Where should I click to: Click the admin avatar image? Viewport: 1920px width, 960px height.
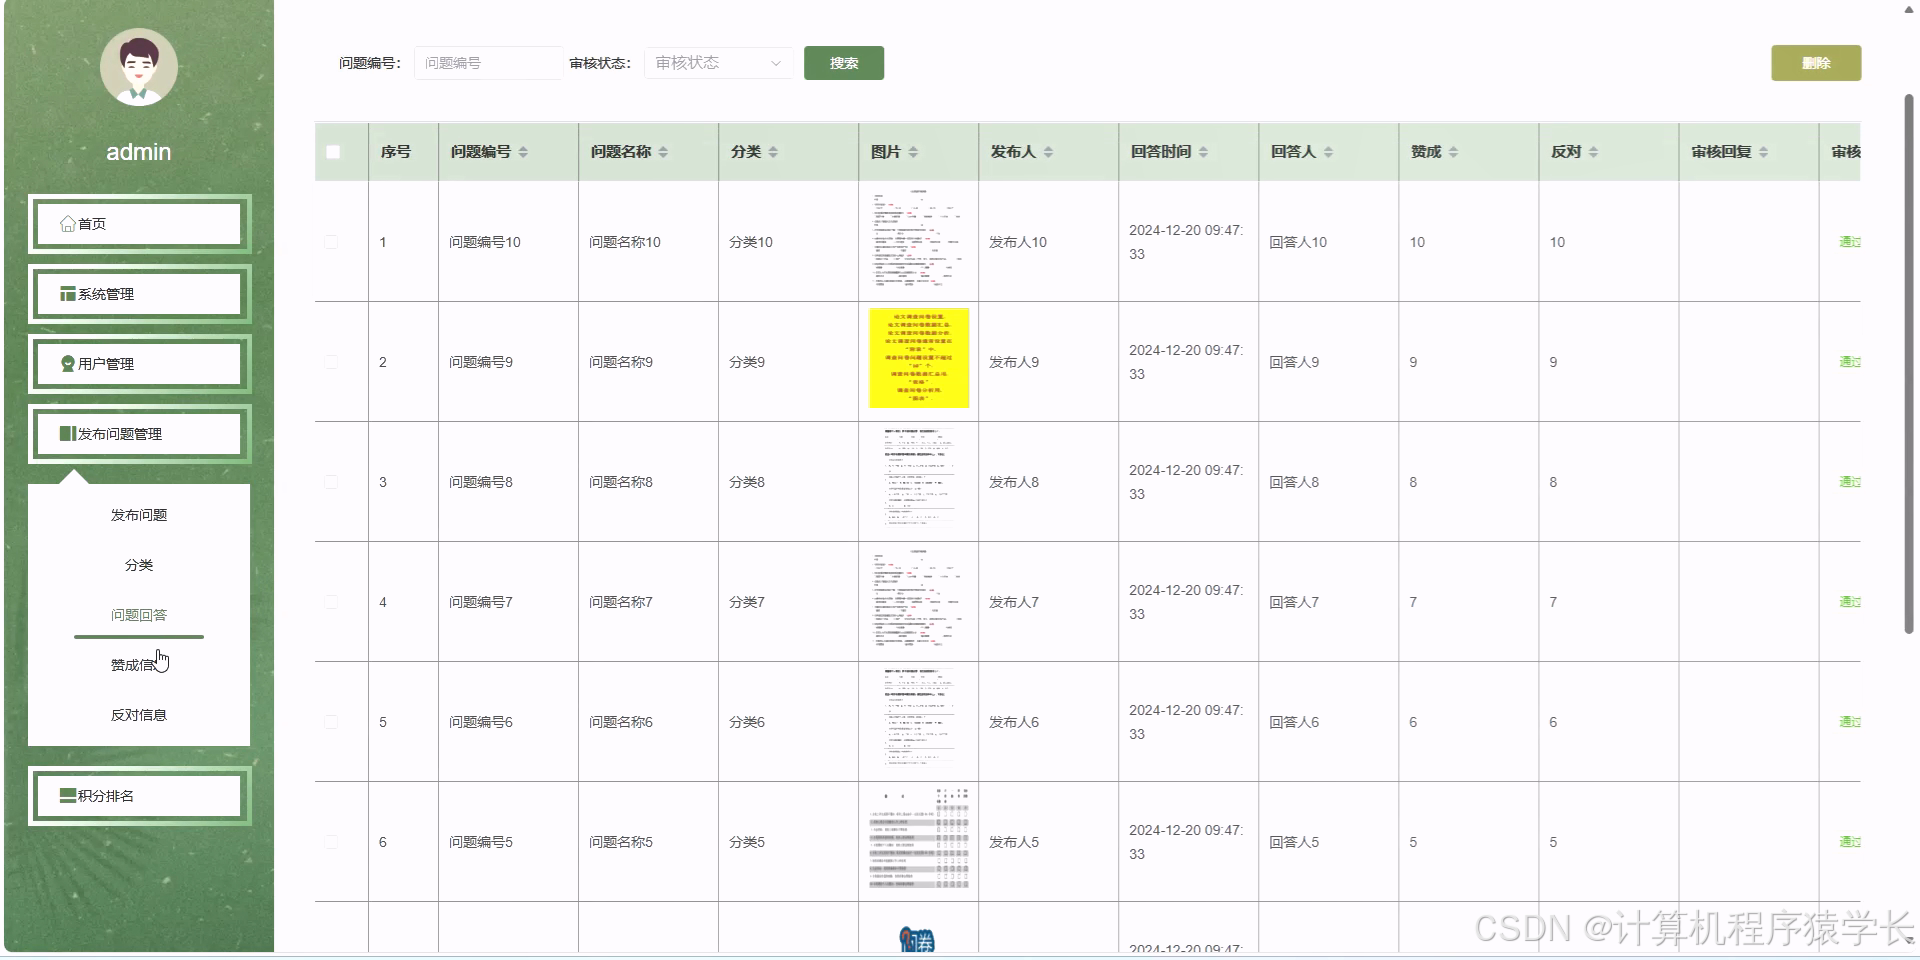[x=139, y=67]
